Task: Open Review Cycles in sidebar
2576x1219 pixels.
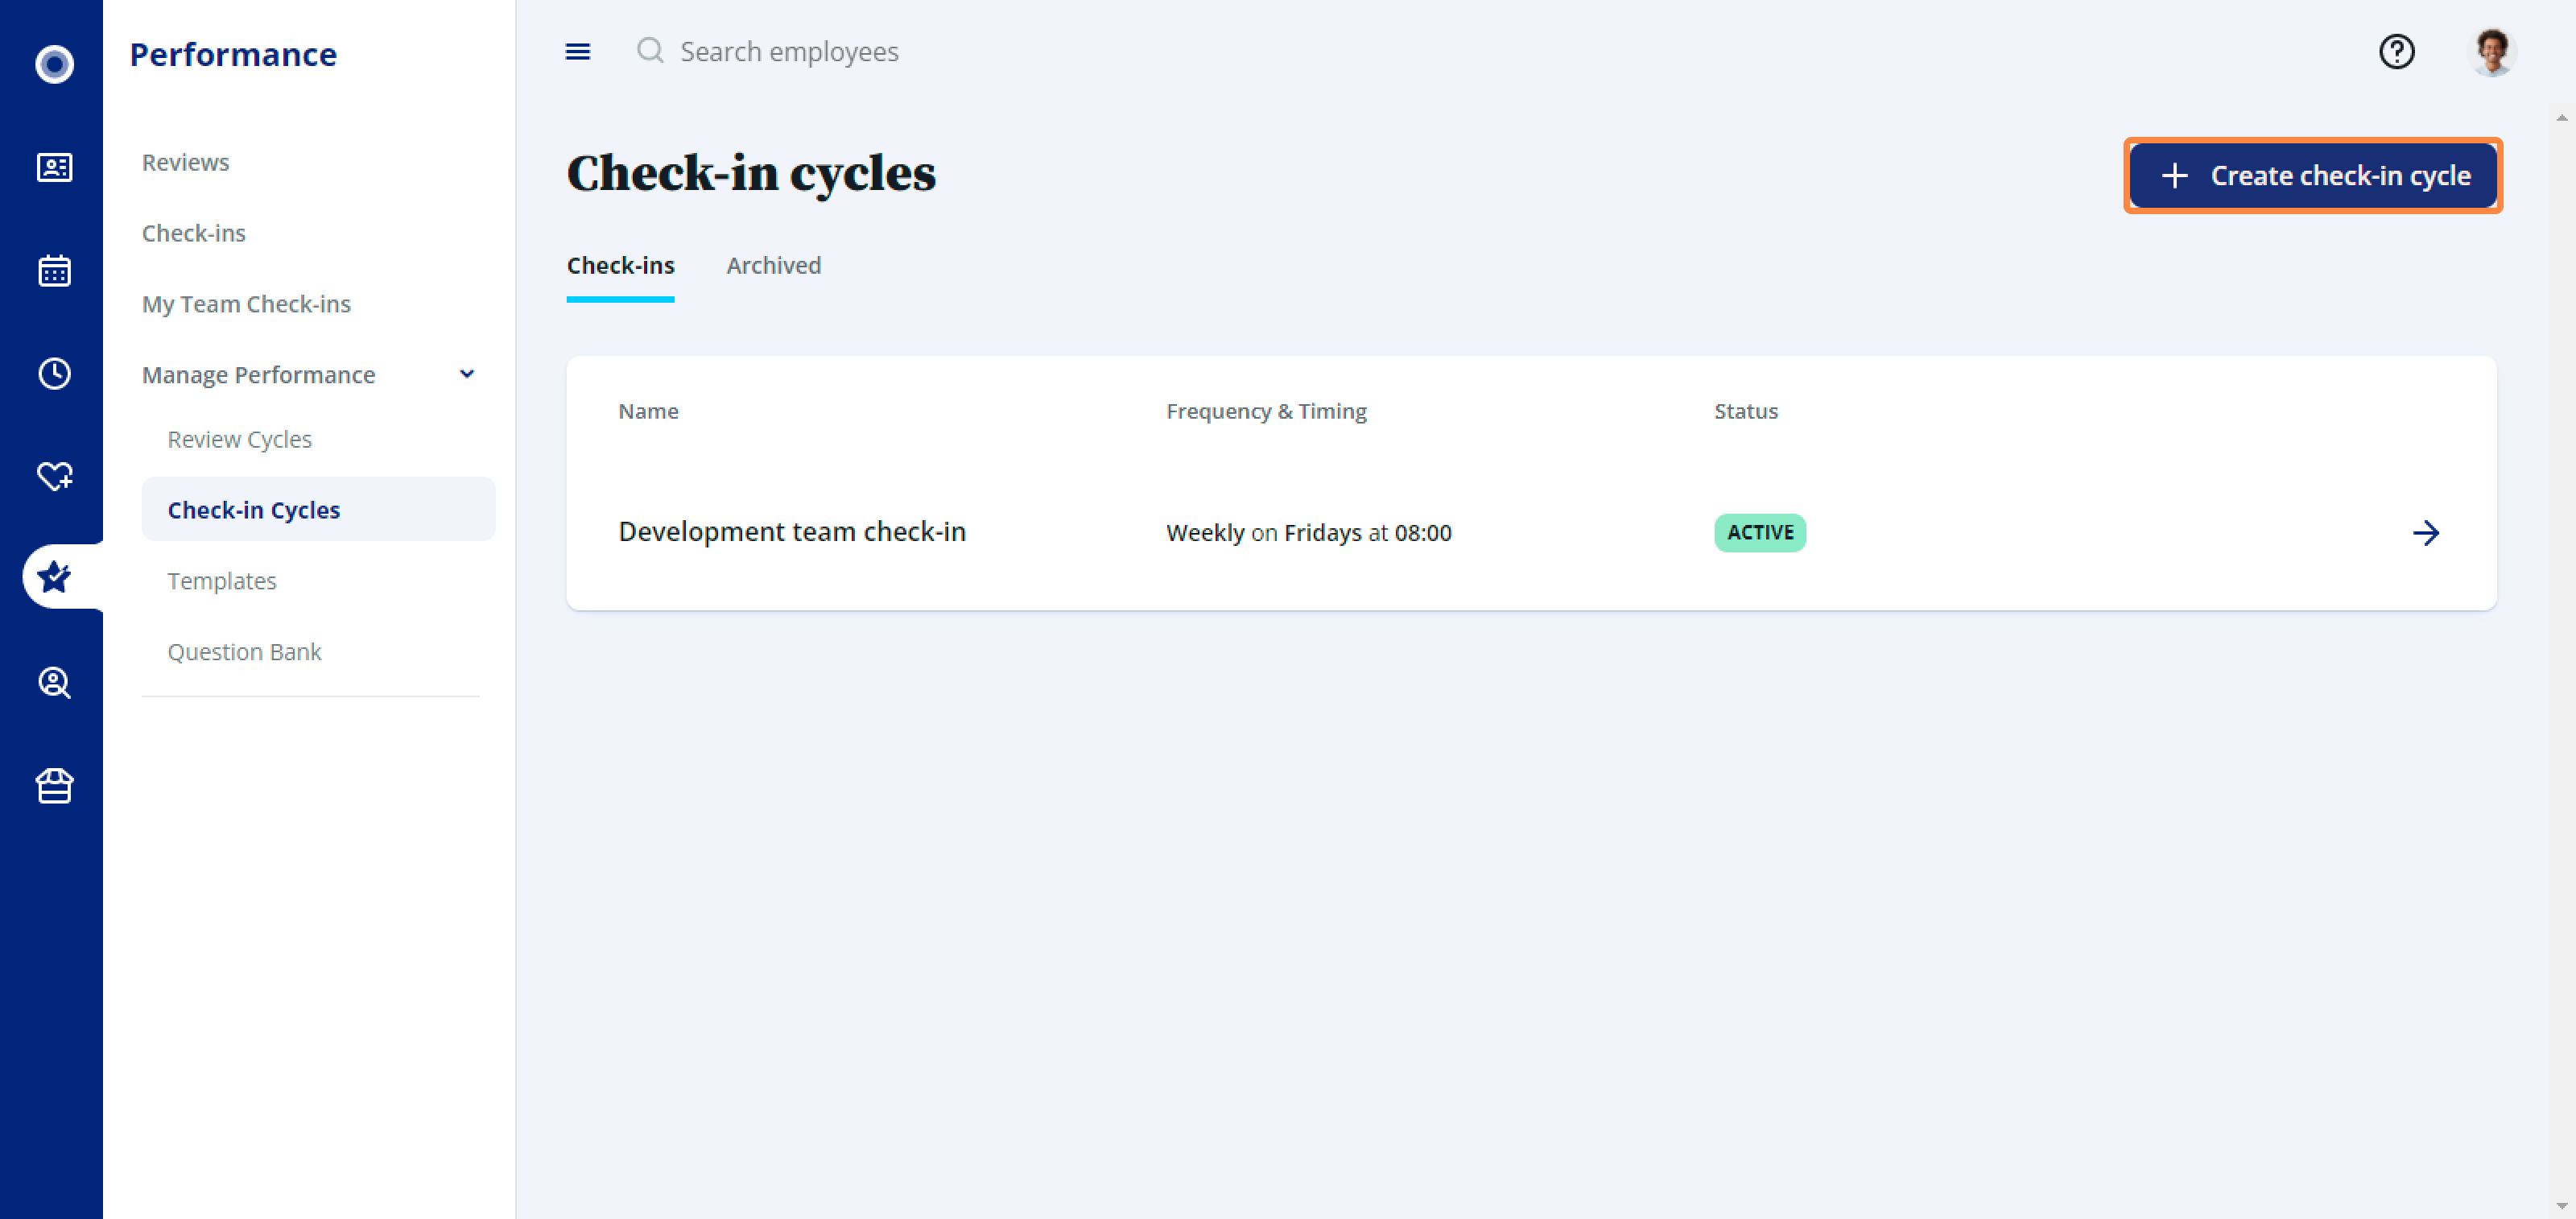Action: [x=239, y=439]
